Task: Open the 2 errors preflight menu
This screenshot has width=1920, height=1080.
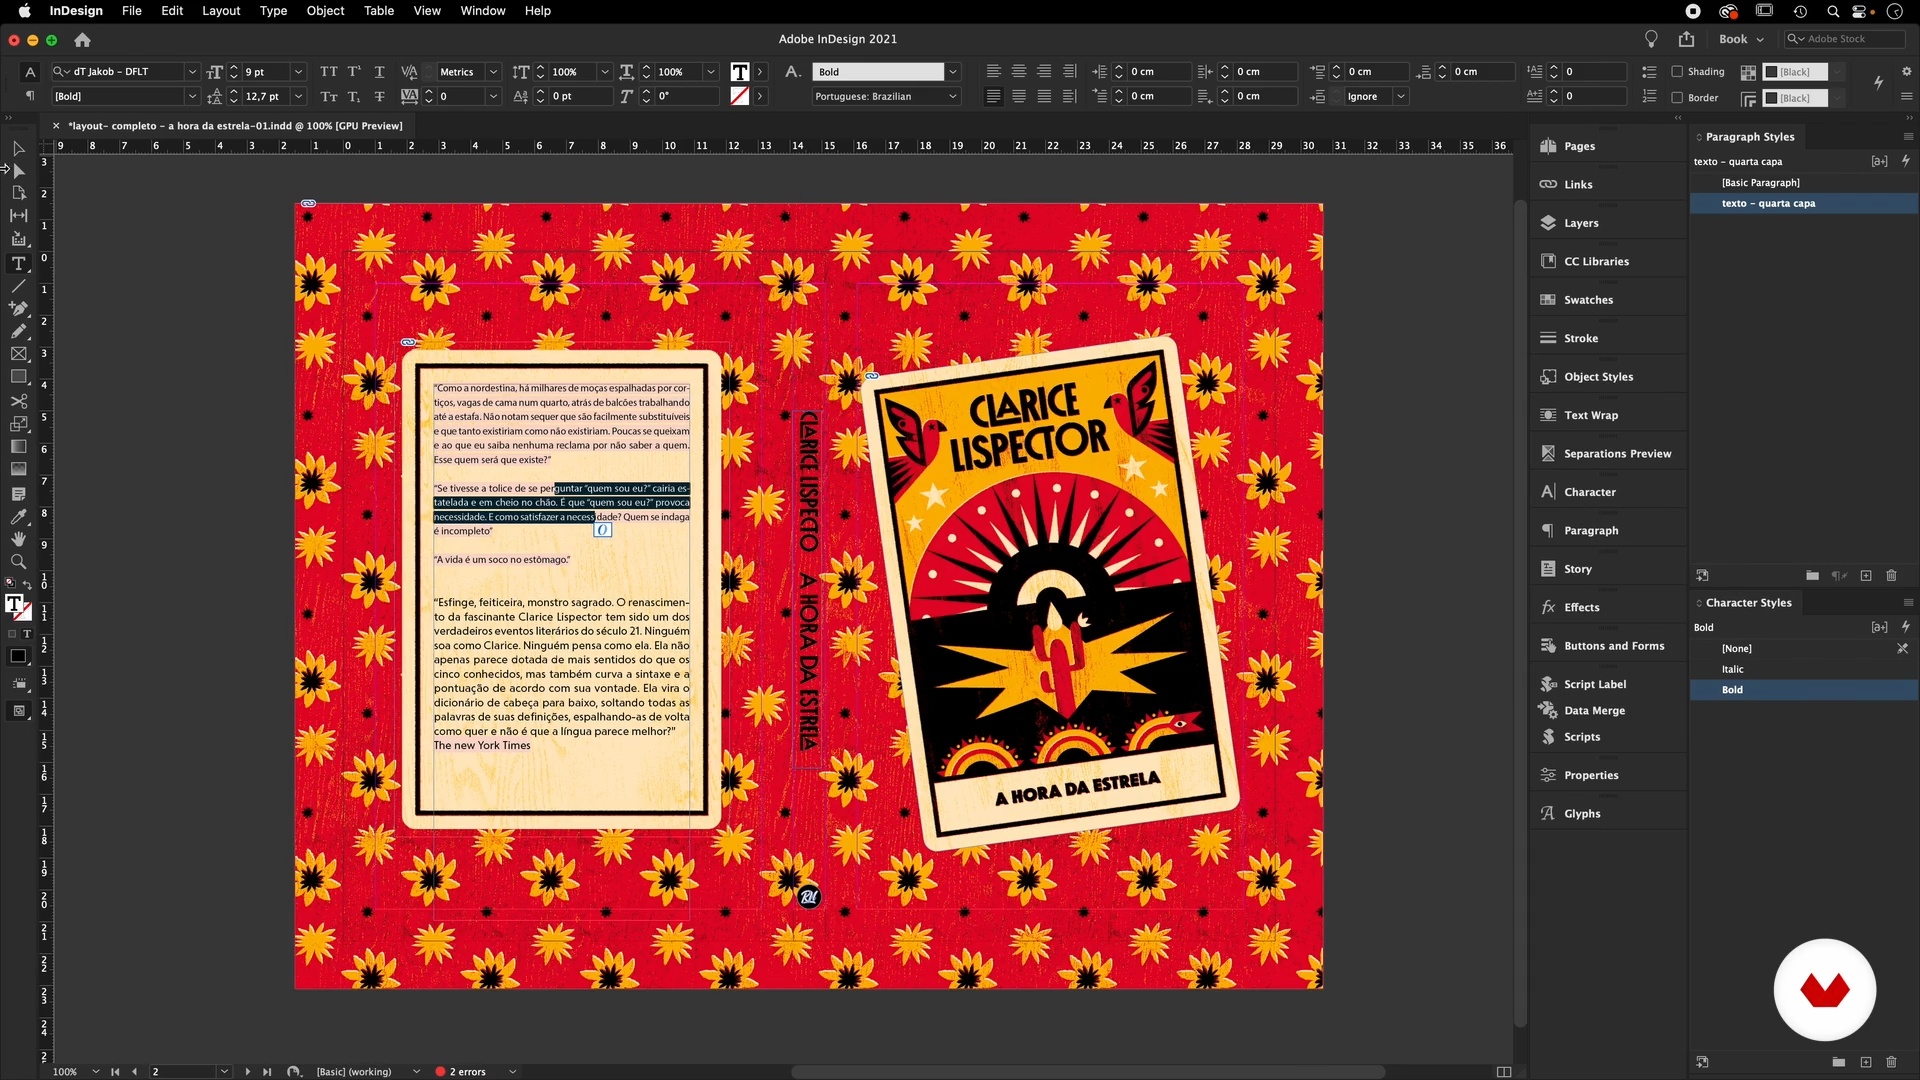Action: point(512,1072)
